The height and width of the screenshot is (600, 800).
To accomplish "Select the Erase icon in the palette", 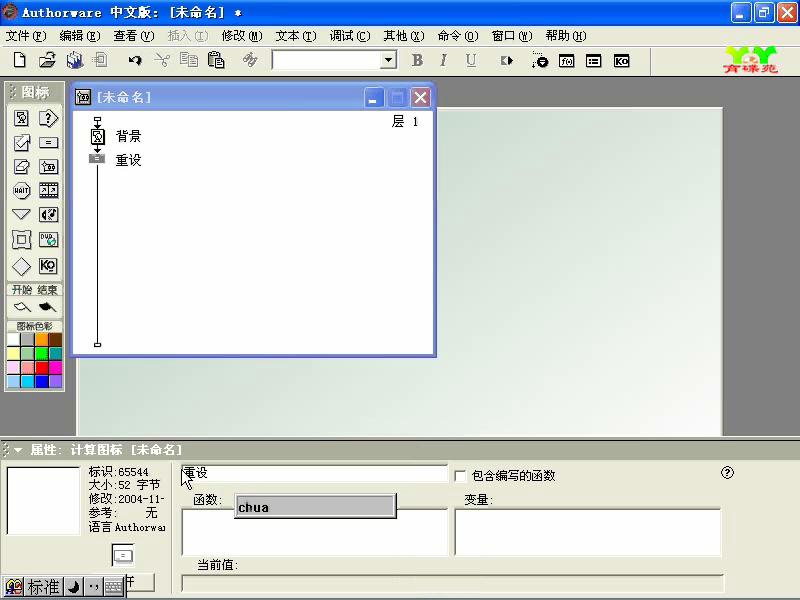I will tap(21, 166).
